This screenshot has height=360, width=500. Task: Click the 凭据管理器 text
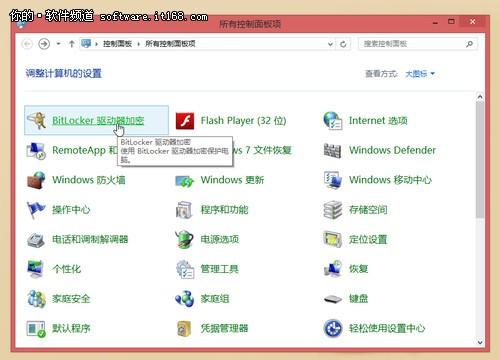pos(224,328)
